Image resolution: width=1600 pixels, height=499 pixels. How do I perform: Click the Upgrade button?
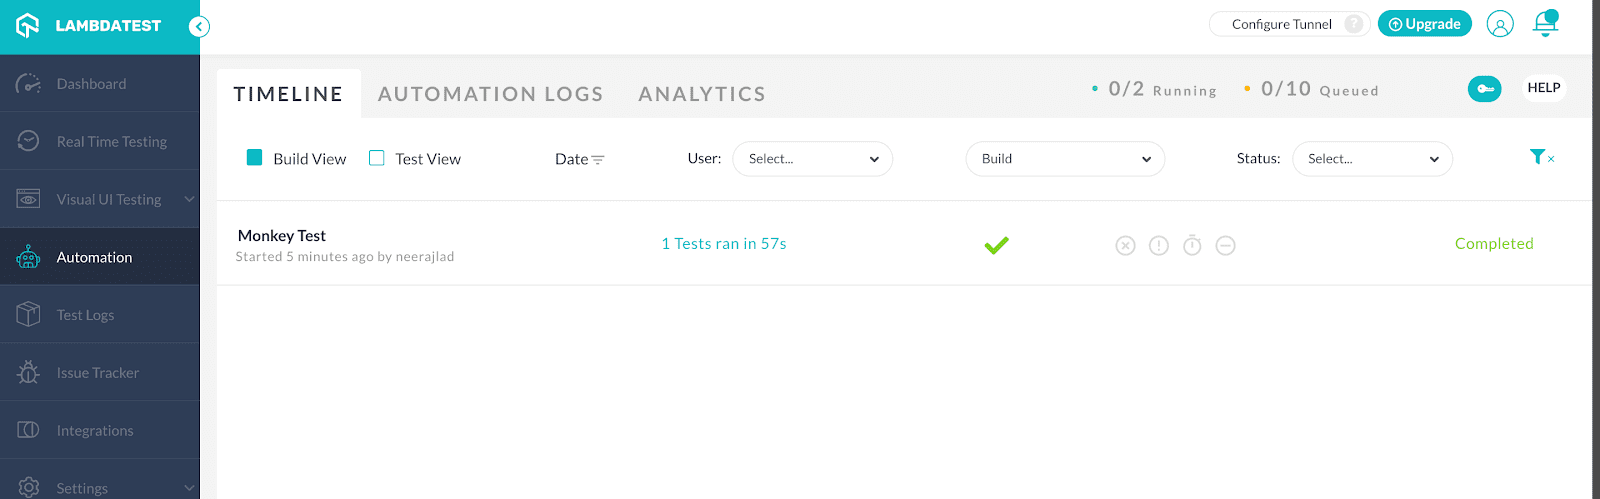pos(1424,24)
